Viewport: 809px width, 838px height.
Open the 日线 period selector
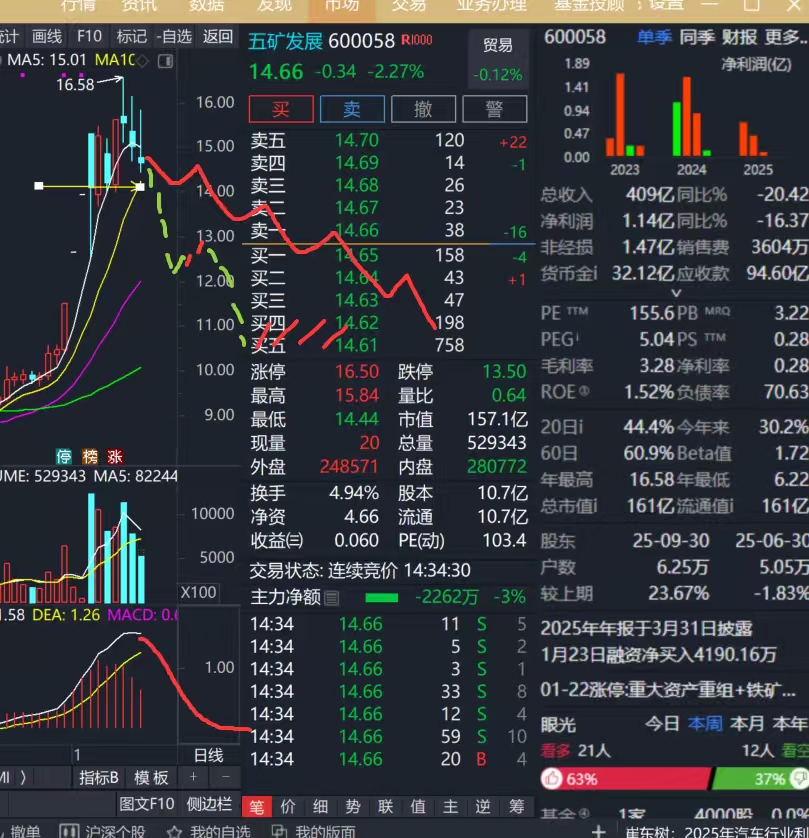(x=208, y=755)
